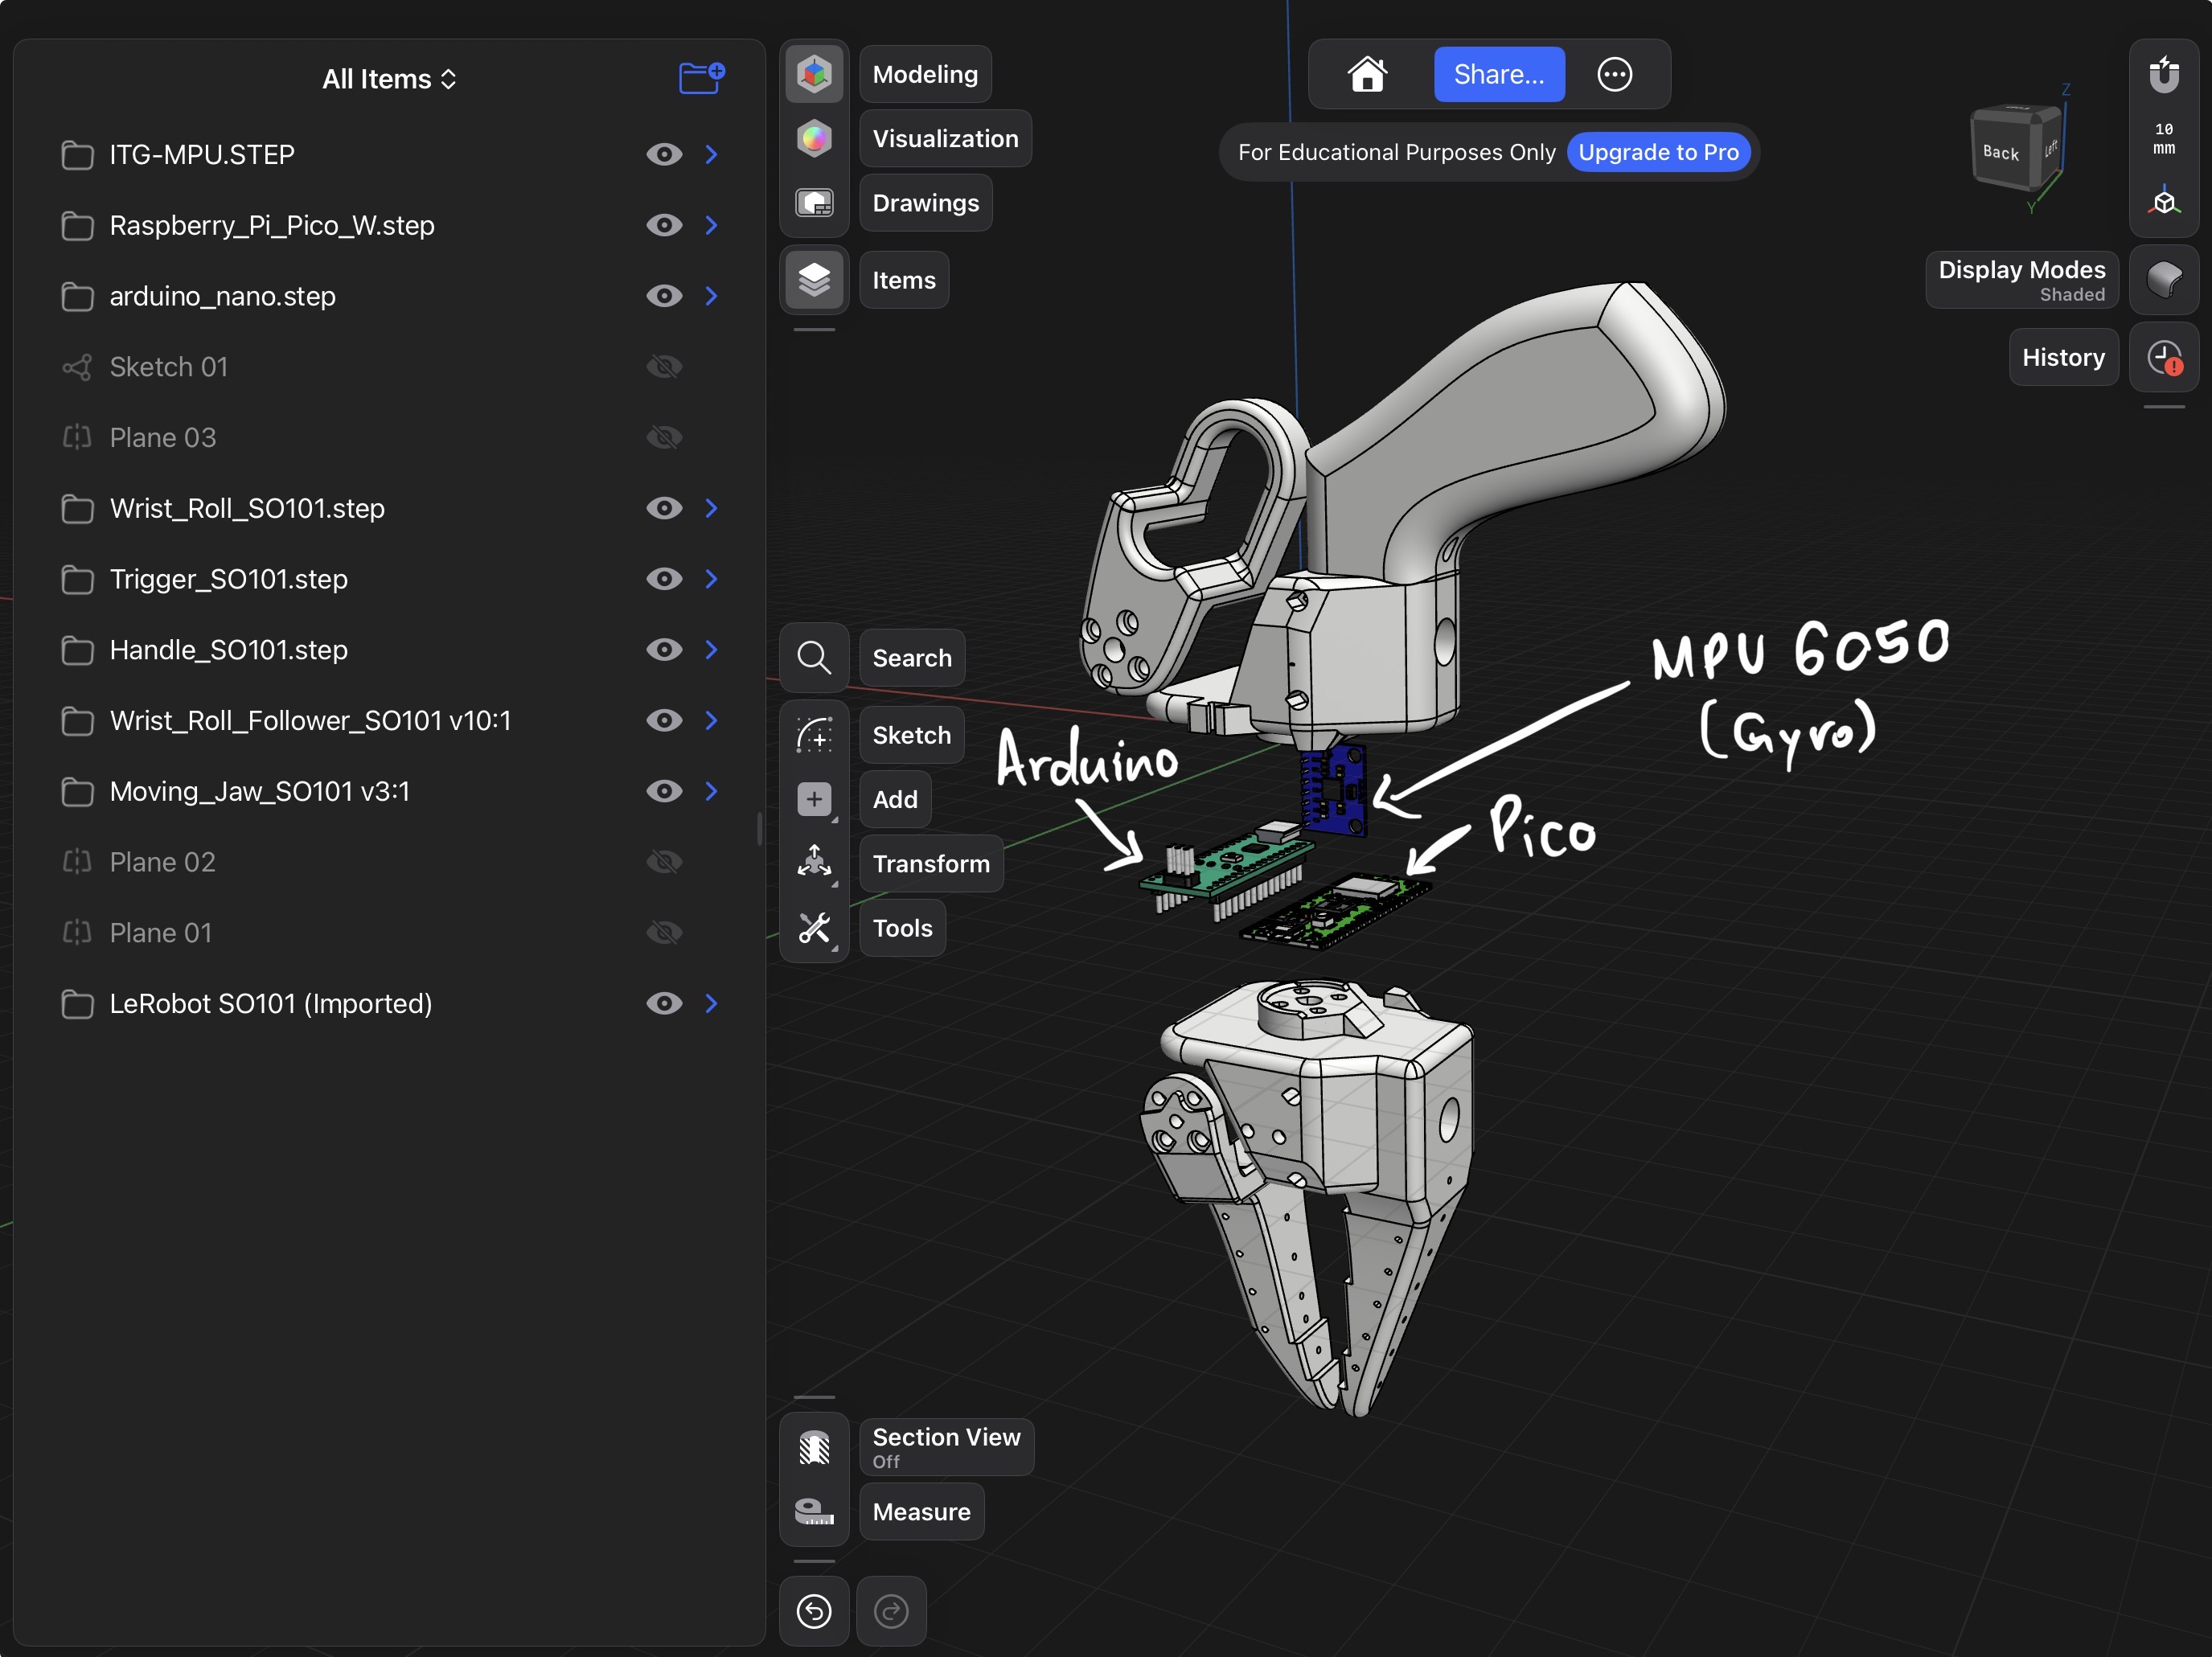
Task: Tap Upgrade to Pro
Action: [x=1658, y=152]
